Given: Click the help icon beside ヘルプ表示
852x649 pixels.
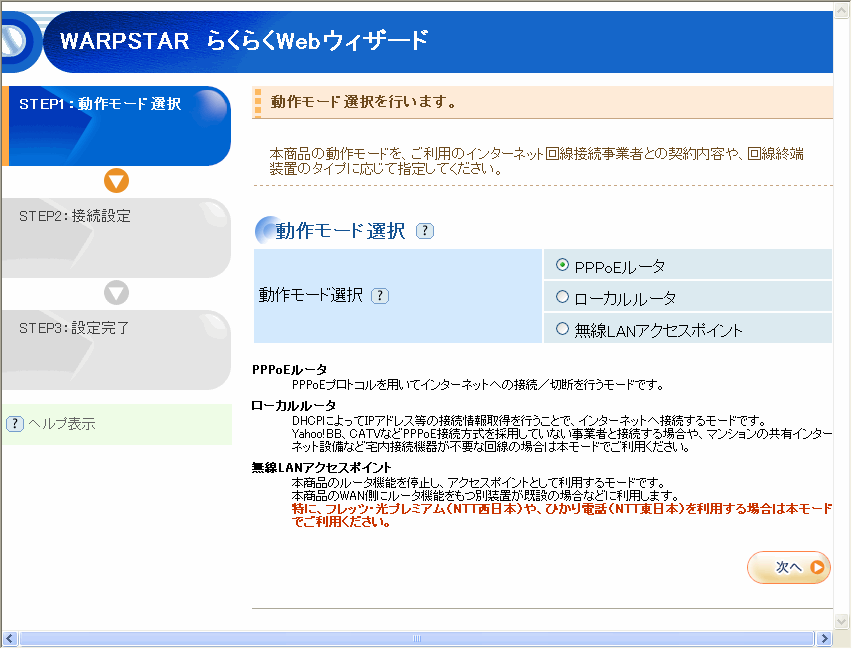Looking at the screenshot, I should point(15,423).
